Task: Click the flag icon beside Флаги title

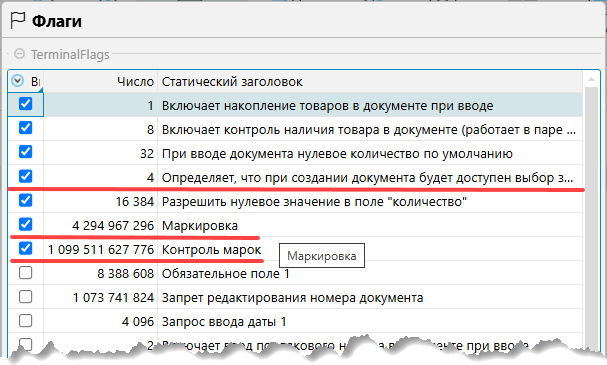Action: [17, 21]
